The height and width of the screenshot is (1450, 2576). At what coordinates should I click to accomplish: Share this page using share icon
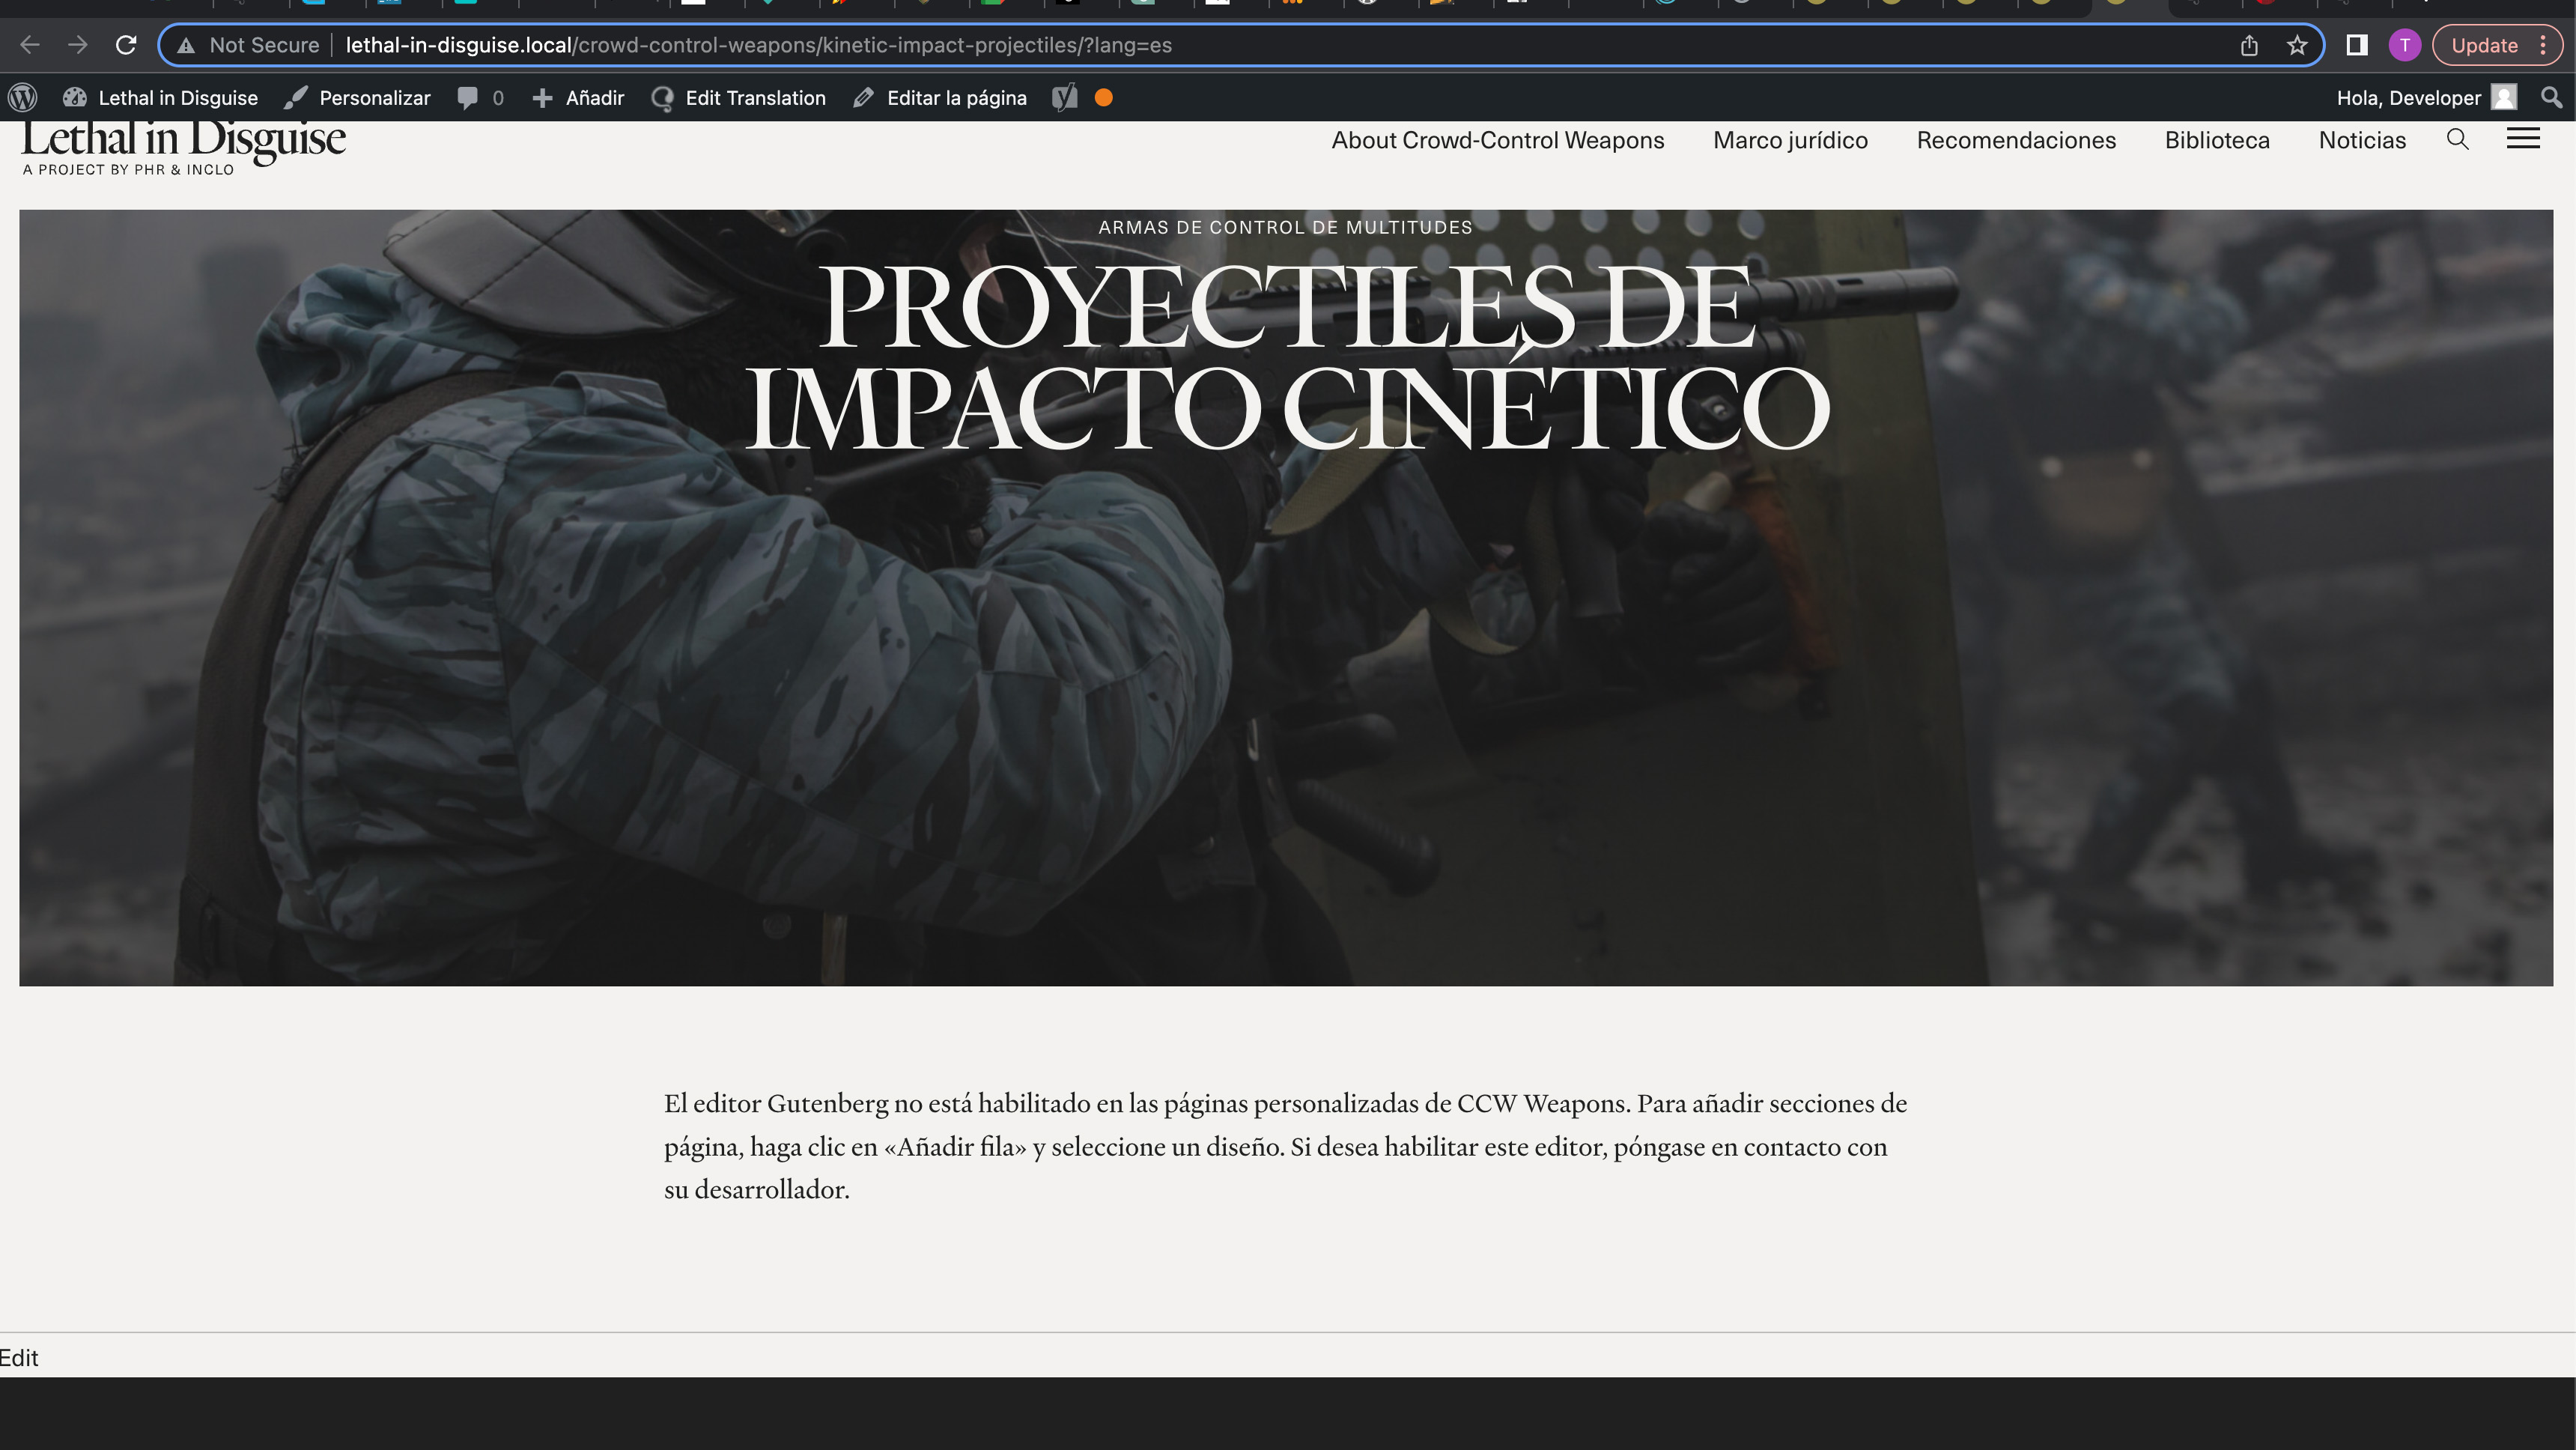pos(2249,45)
